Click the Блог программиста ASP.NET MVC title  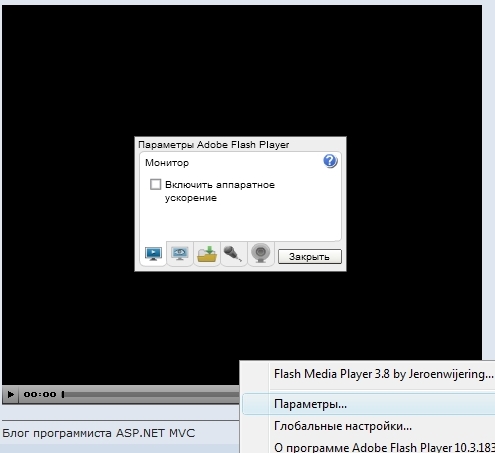(99, 433)
